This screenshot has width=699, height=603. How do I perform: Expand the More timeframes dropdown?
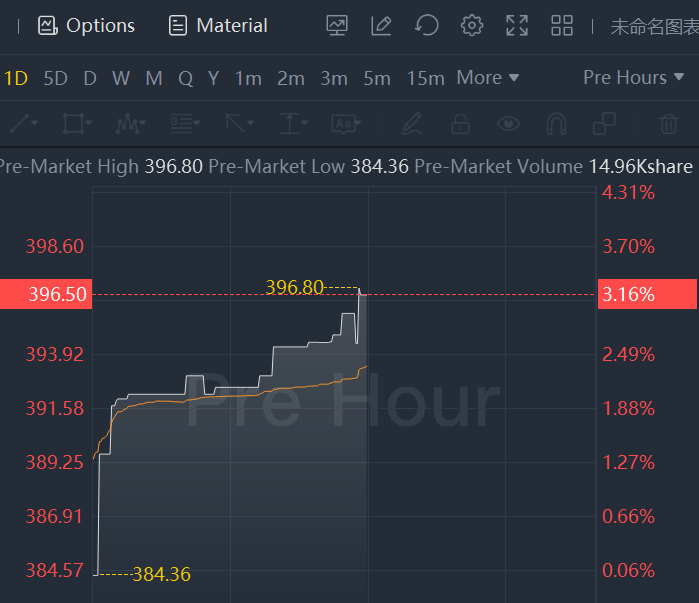488,78
